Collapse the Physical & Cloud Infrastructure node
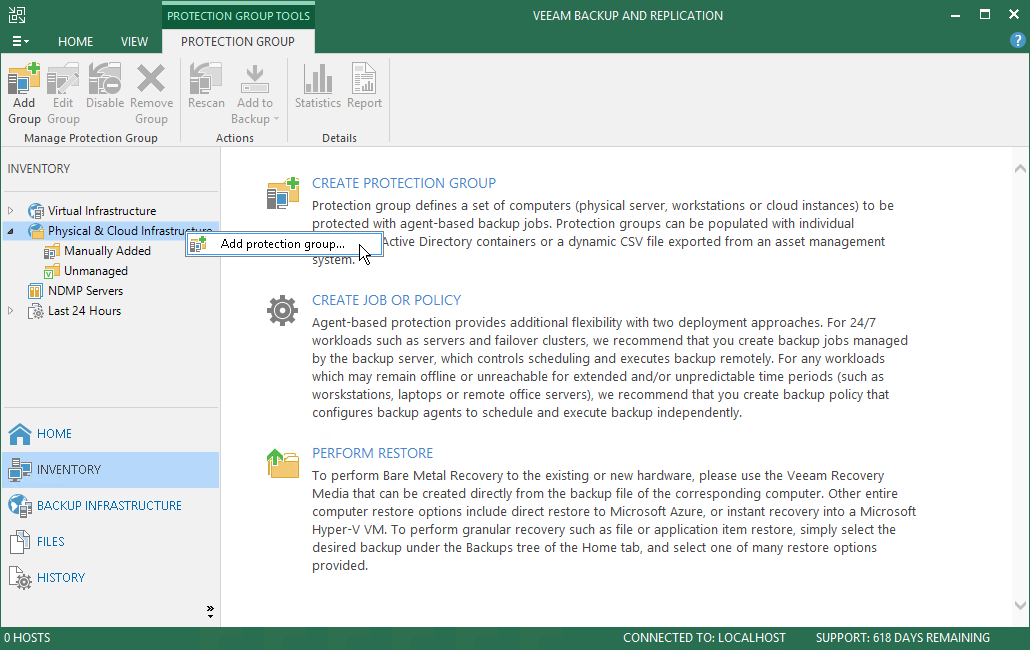The height and width of the screenshot is (650, 1030). click(x=11, y=231)
